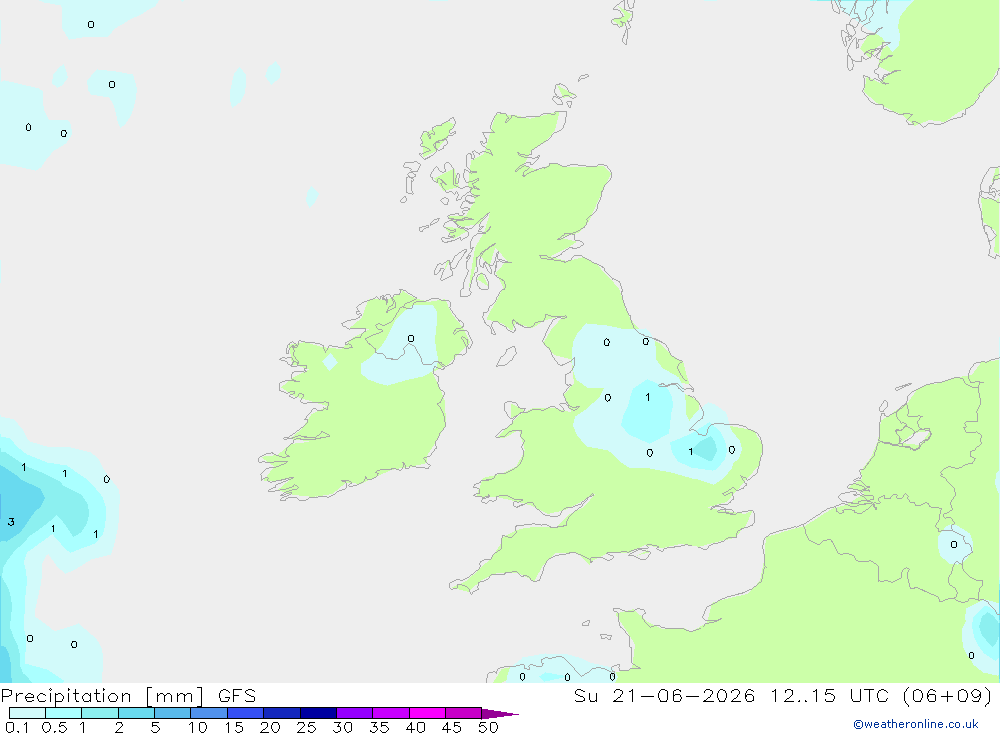Click the '0' value over Belgium area

point(953,544)
